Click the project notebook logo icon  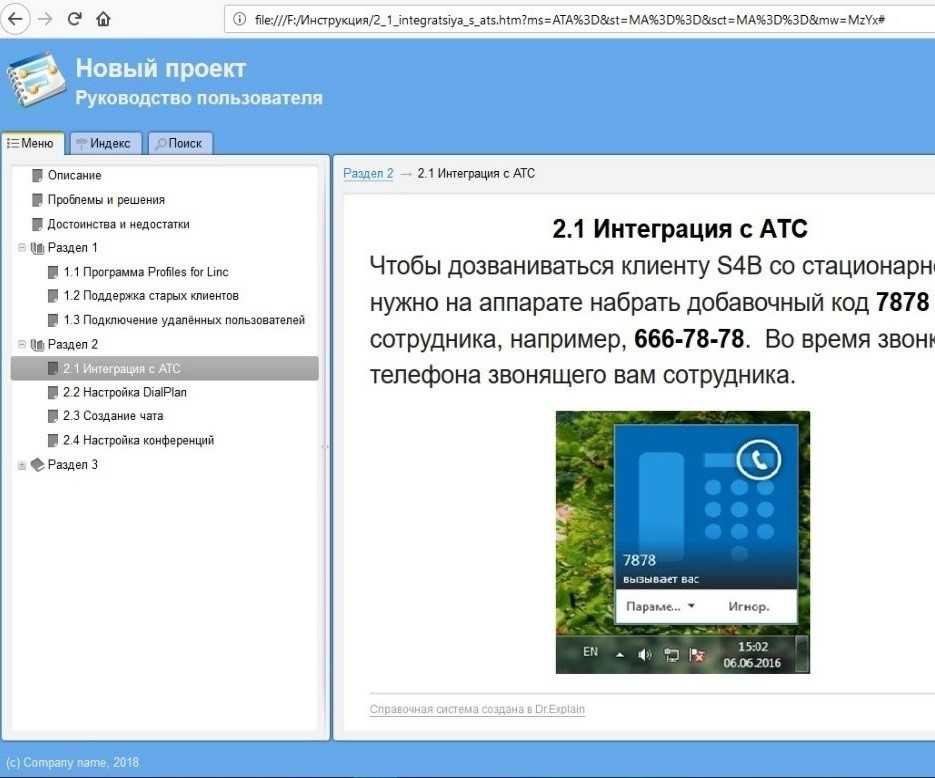pos(35,84)
